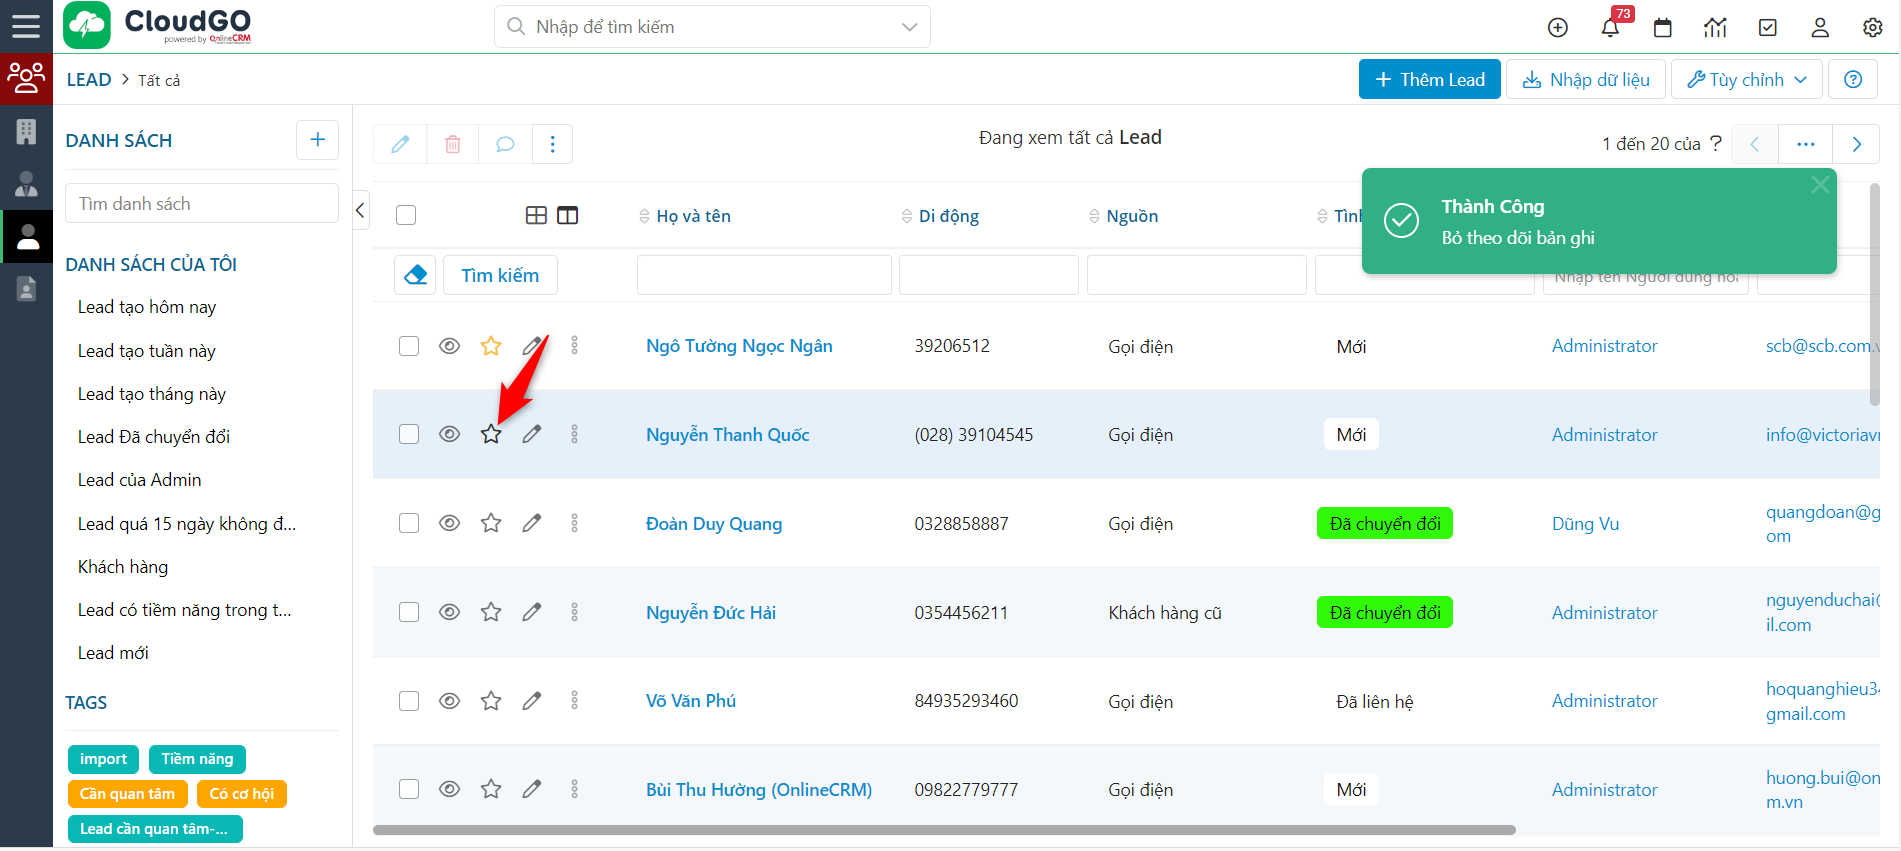
Task: Check the Nguyễn Đức Hải row
Action: [x=409, y=612]
